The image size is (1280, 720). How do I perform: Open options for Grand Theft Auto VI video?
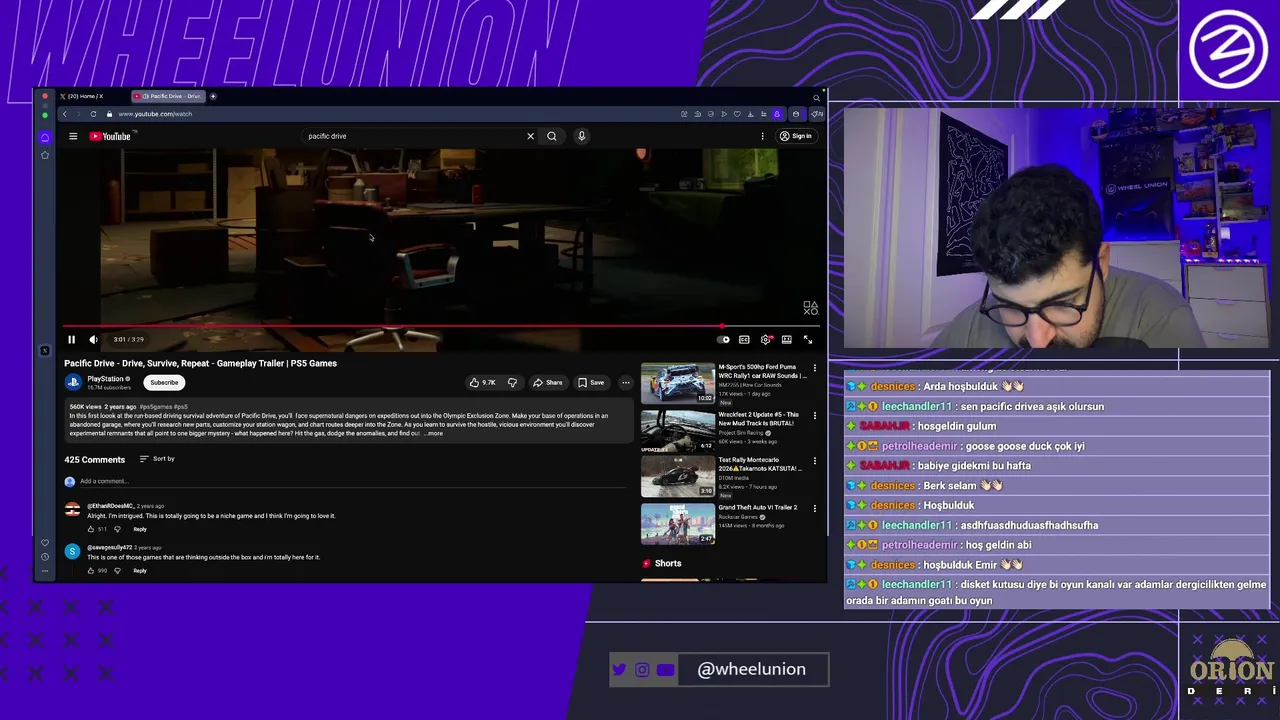click(x=814, y=508)
